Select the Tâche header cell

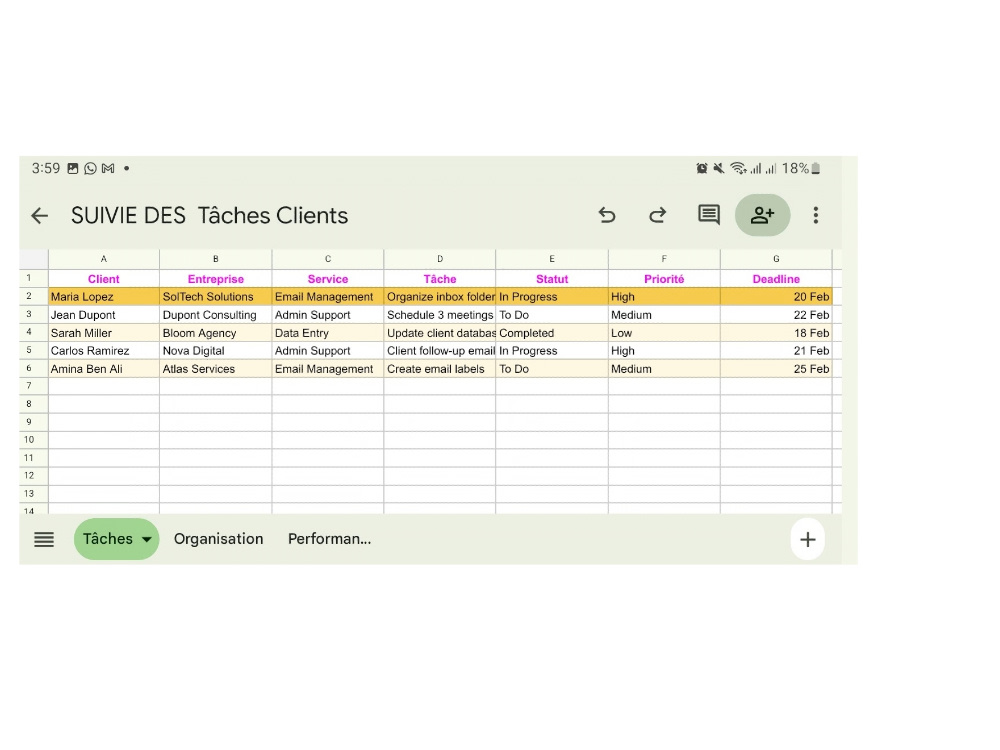click(x=440, y=279)
